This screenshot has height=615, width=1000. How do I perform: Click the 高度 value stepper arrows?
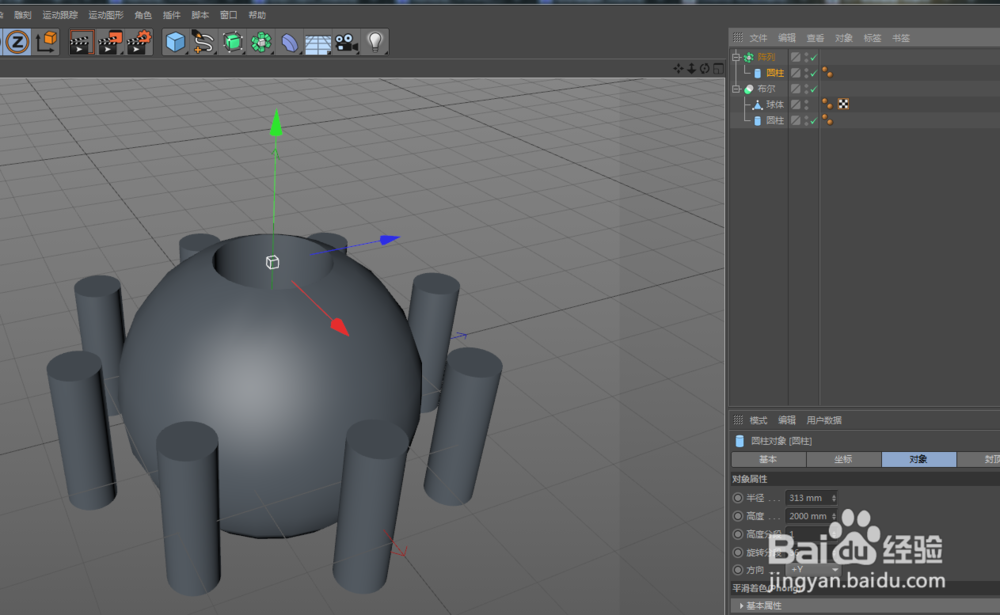[836, 515]
